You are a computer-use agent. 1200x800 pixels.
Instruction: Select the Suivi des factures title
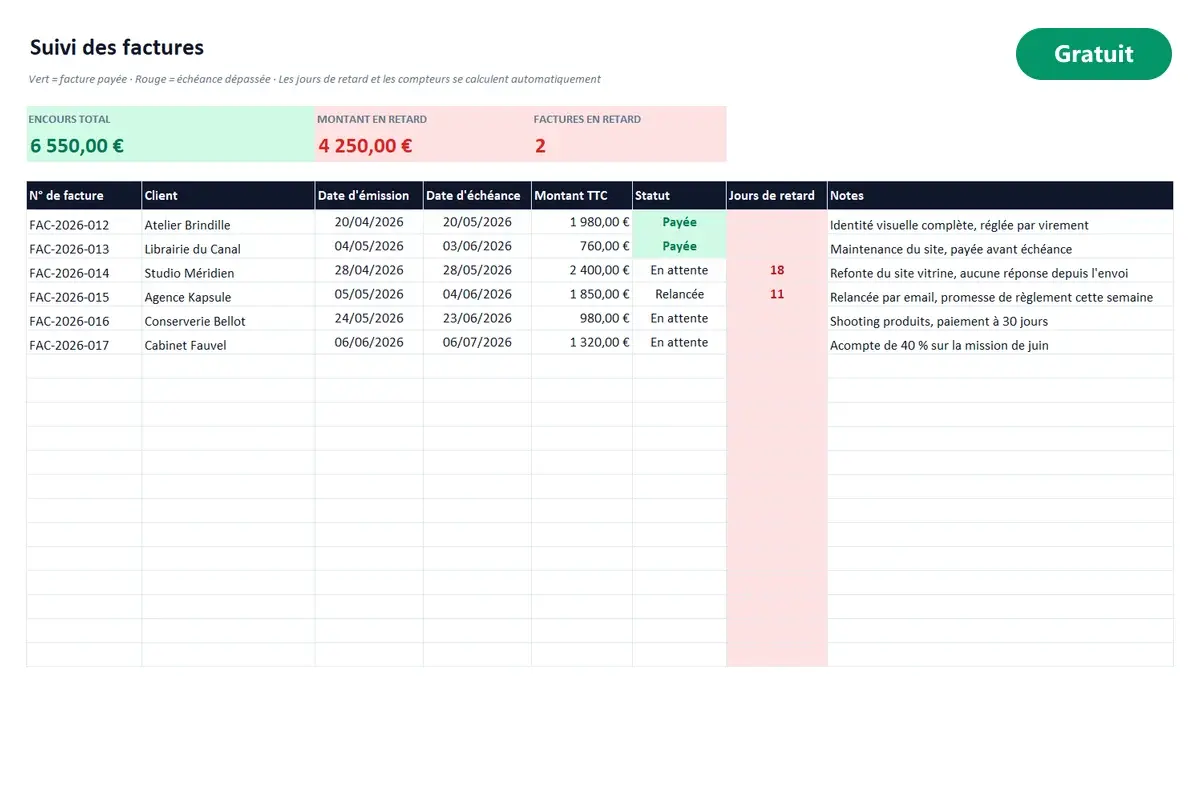[x=117, y=47]
